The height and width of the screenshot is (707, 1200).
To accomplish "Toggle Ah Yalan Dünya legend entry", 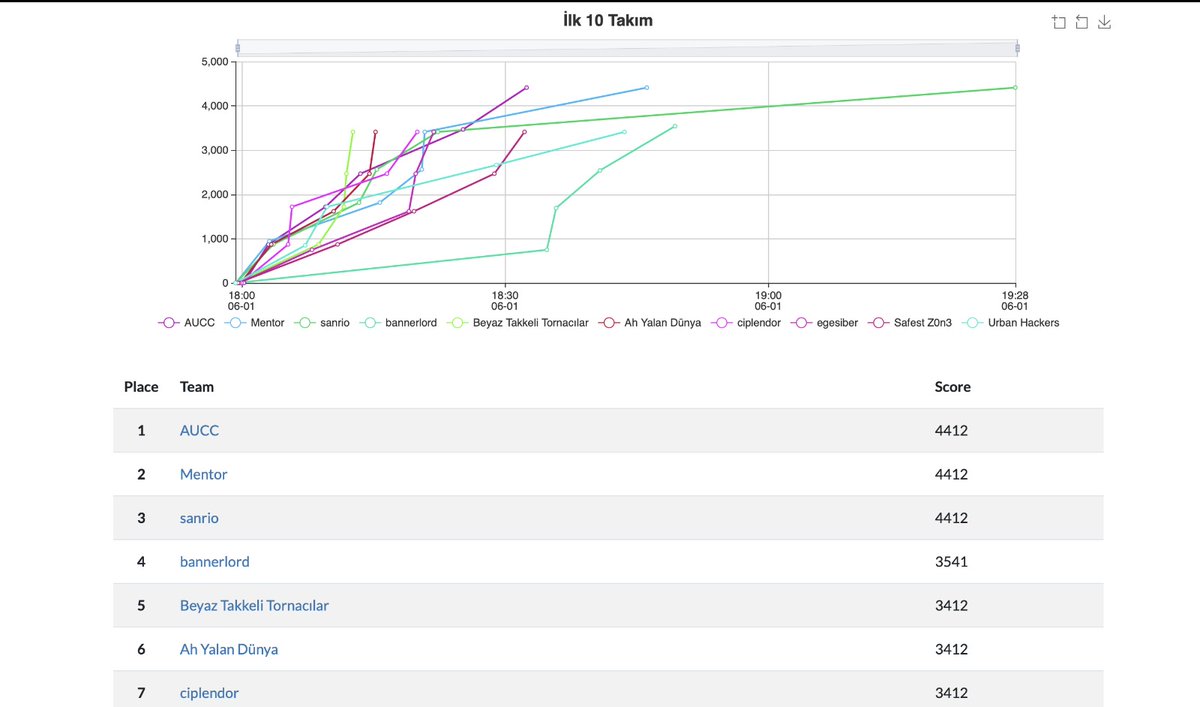I will [x=650, y=323].
